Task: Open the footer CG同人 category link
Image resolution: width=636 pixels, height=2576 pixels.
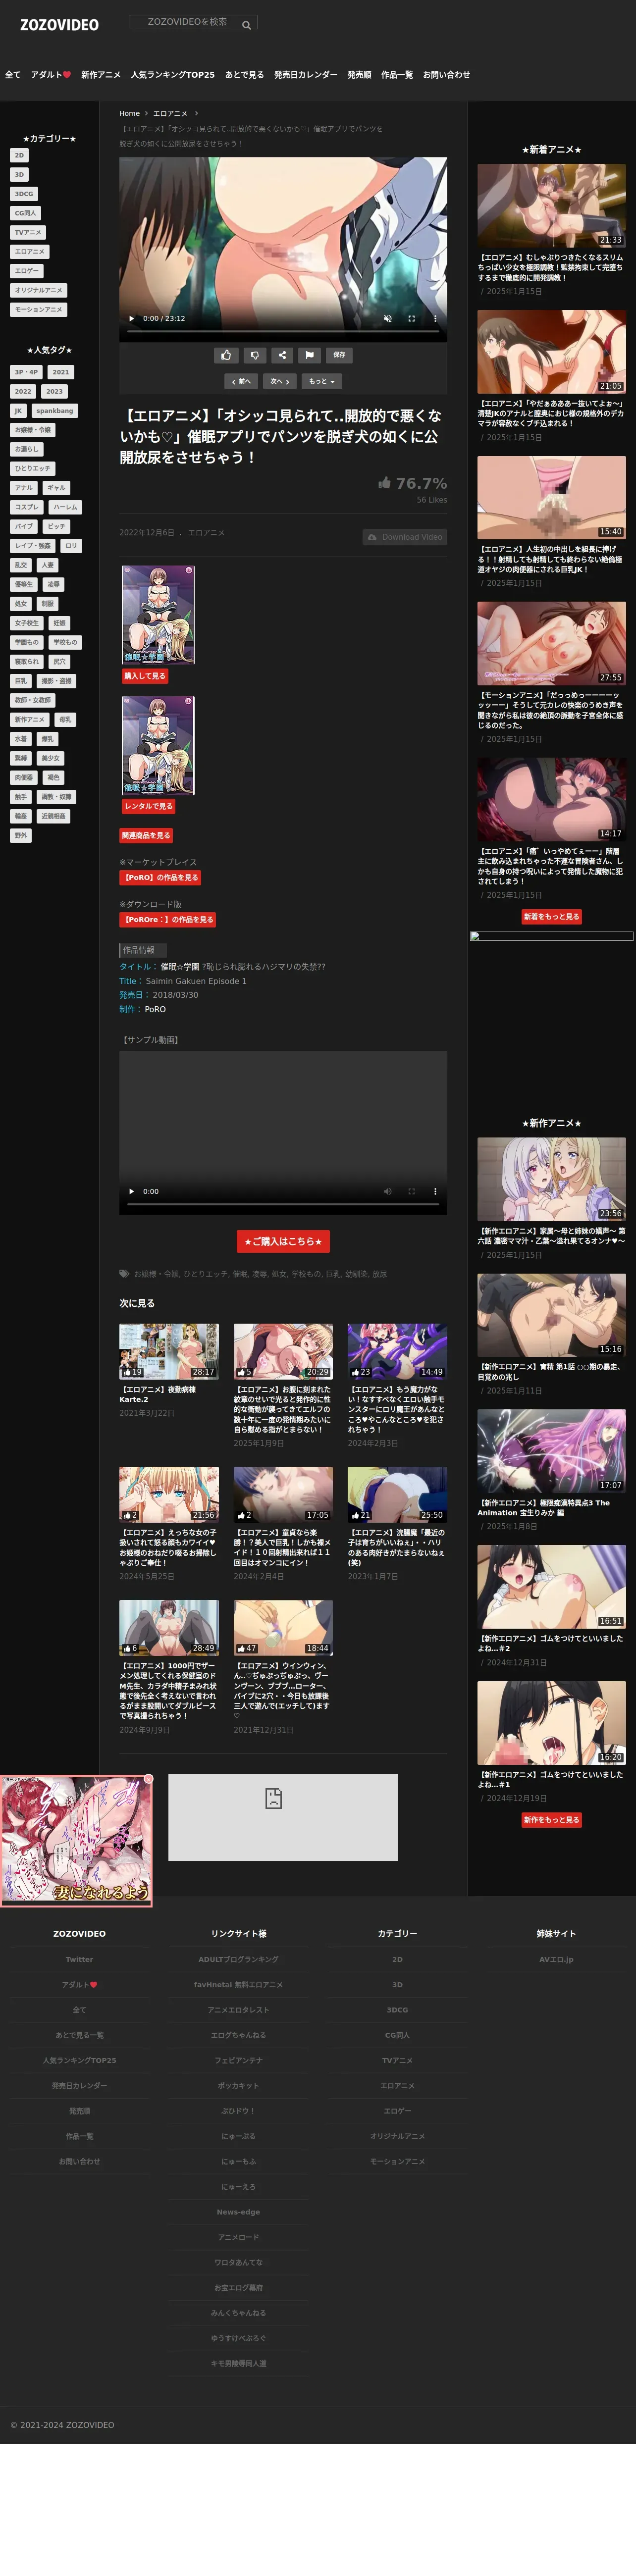Action: click(397, 2035)
